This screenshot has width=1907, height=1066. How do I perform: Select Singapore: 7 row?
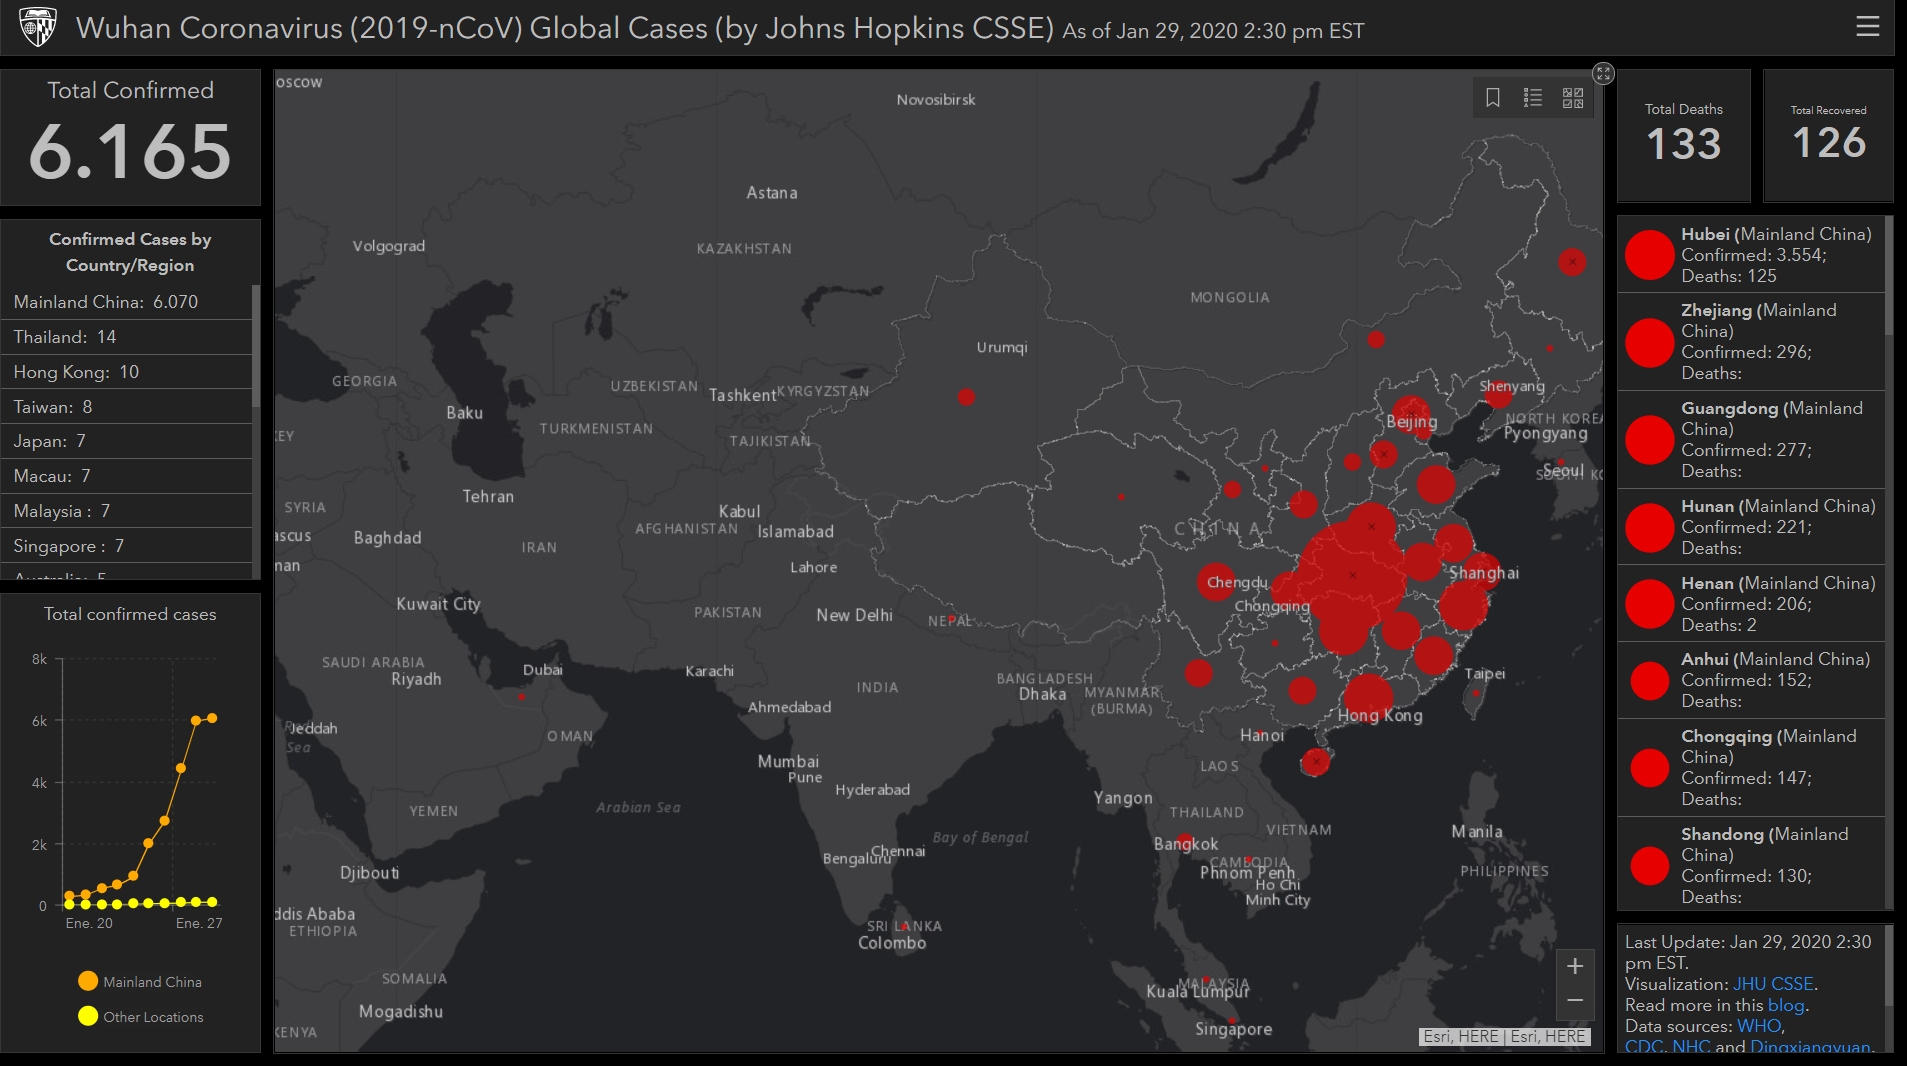[127, 546]
